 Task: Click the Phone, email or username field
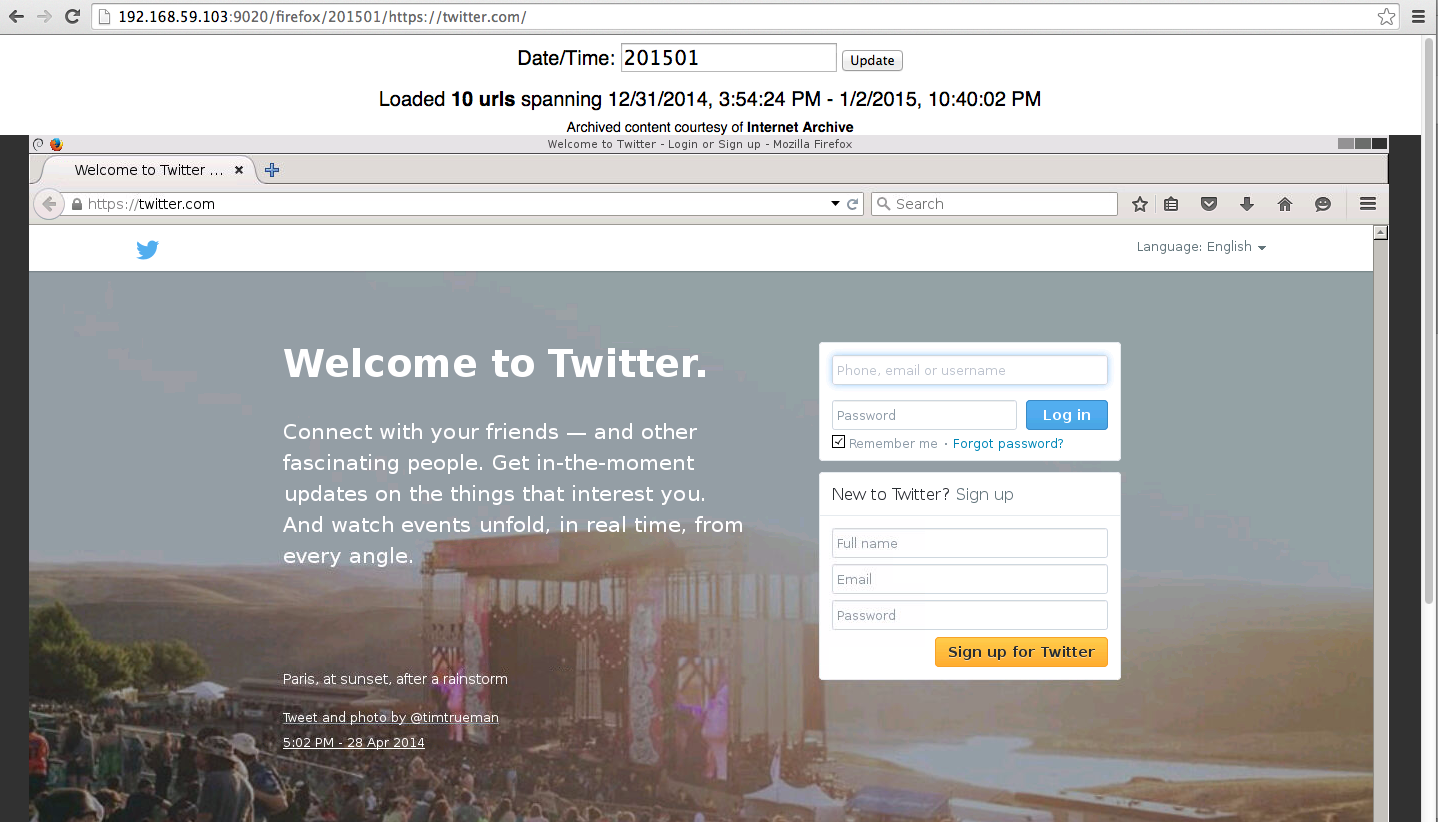970,370
